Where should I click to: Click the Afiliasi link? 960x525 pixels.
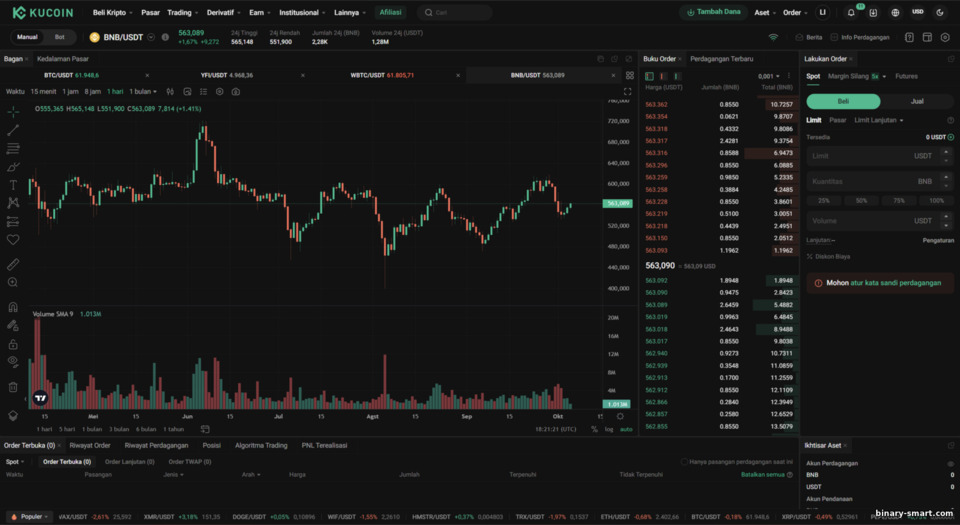pyautogui.click(x=390, y=12)
